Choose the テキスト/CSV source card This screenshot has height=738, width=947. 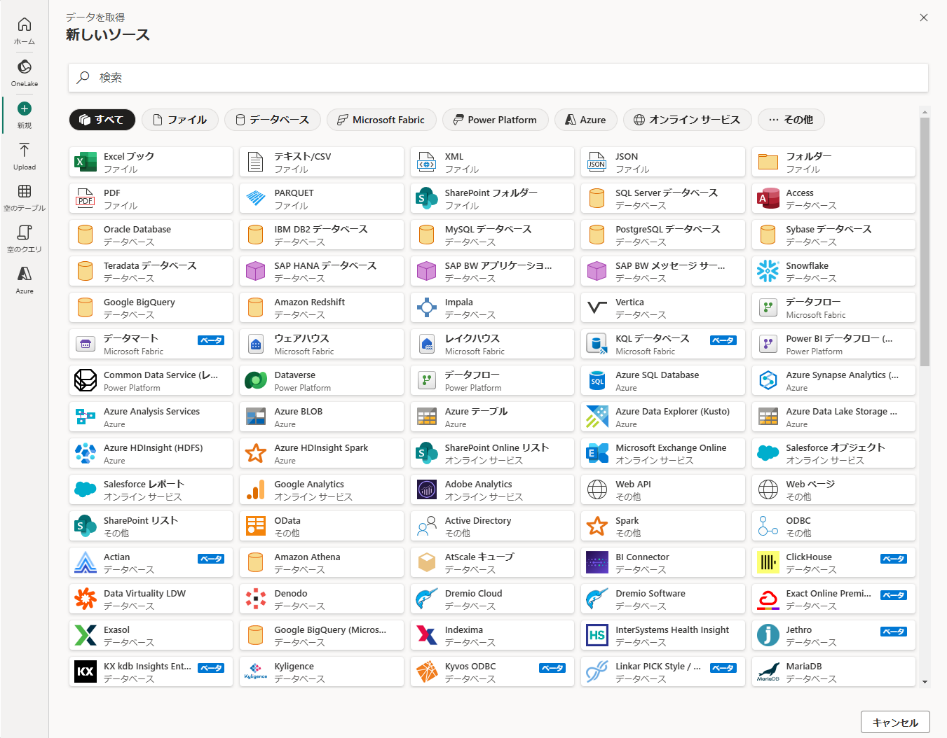(x=322, y=162)
